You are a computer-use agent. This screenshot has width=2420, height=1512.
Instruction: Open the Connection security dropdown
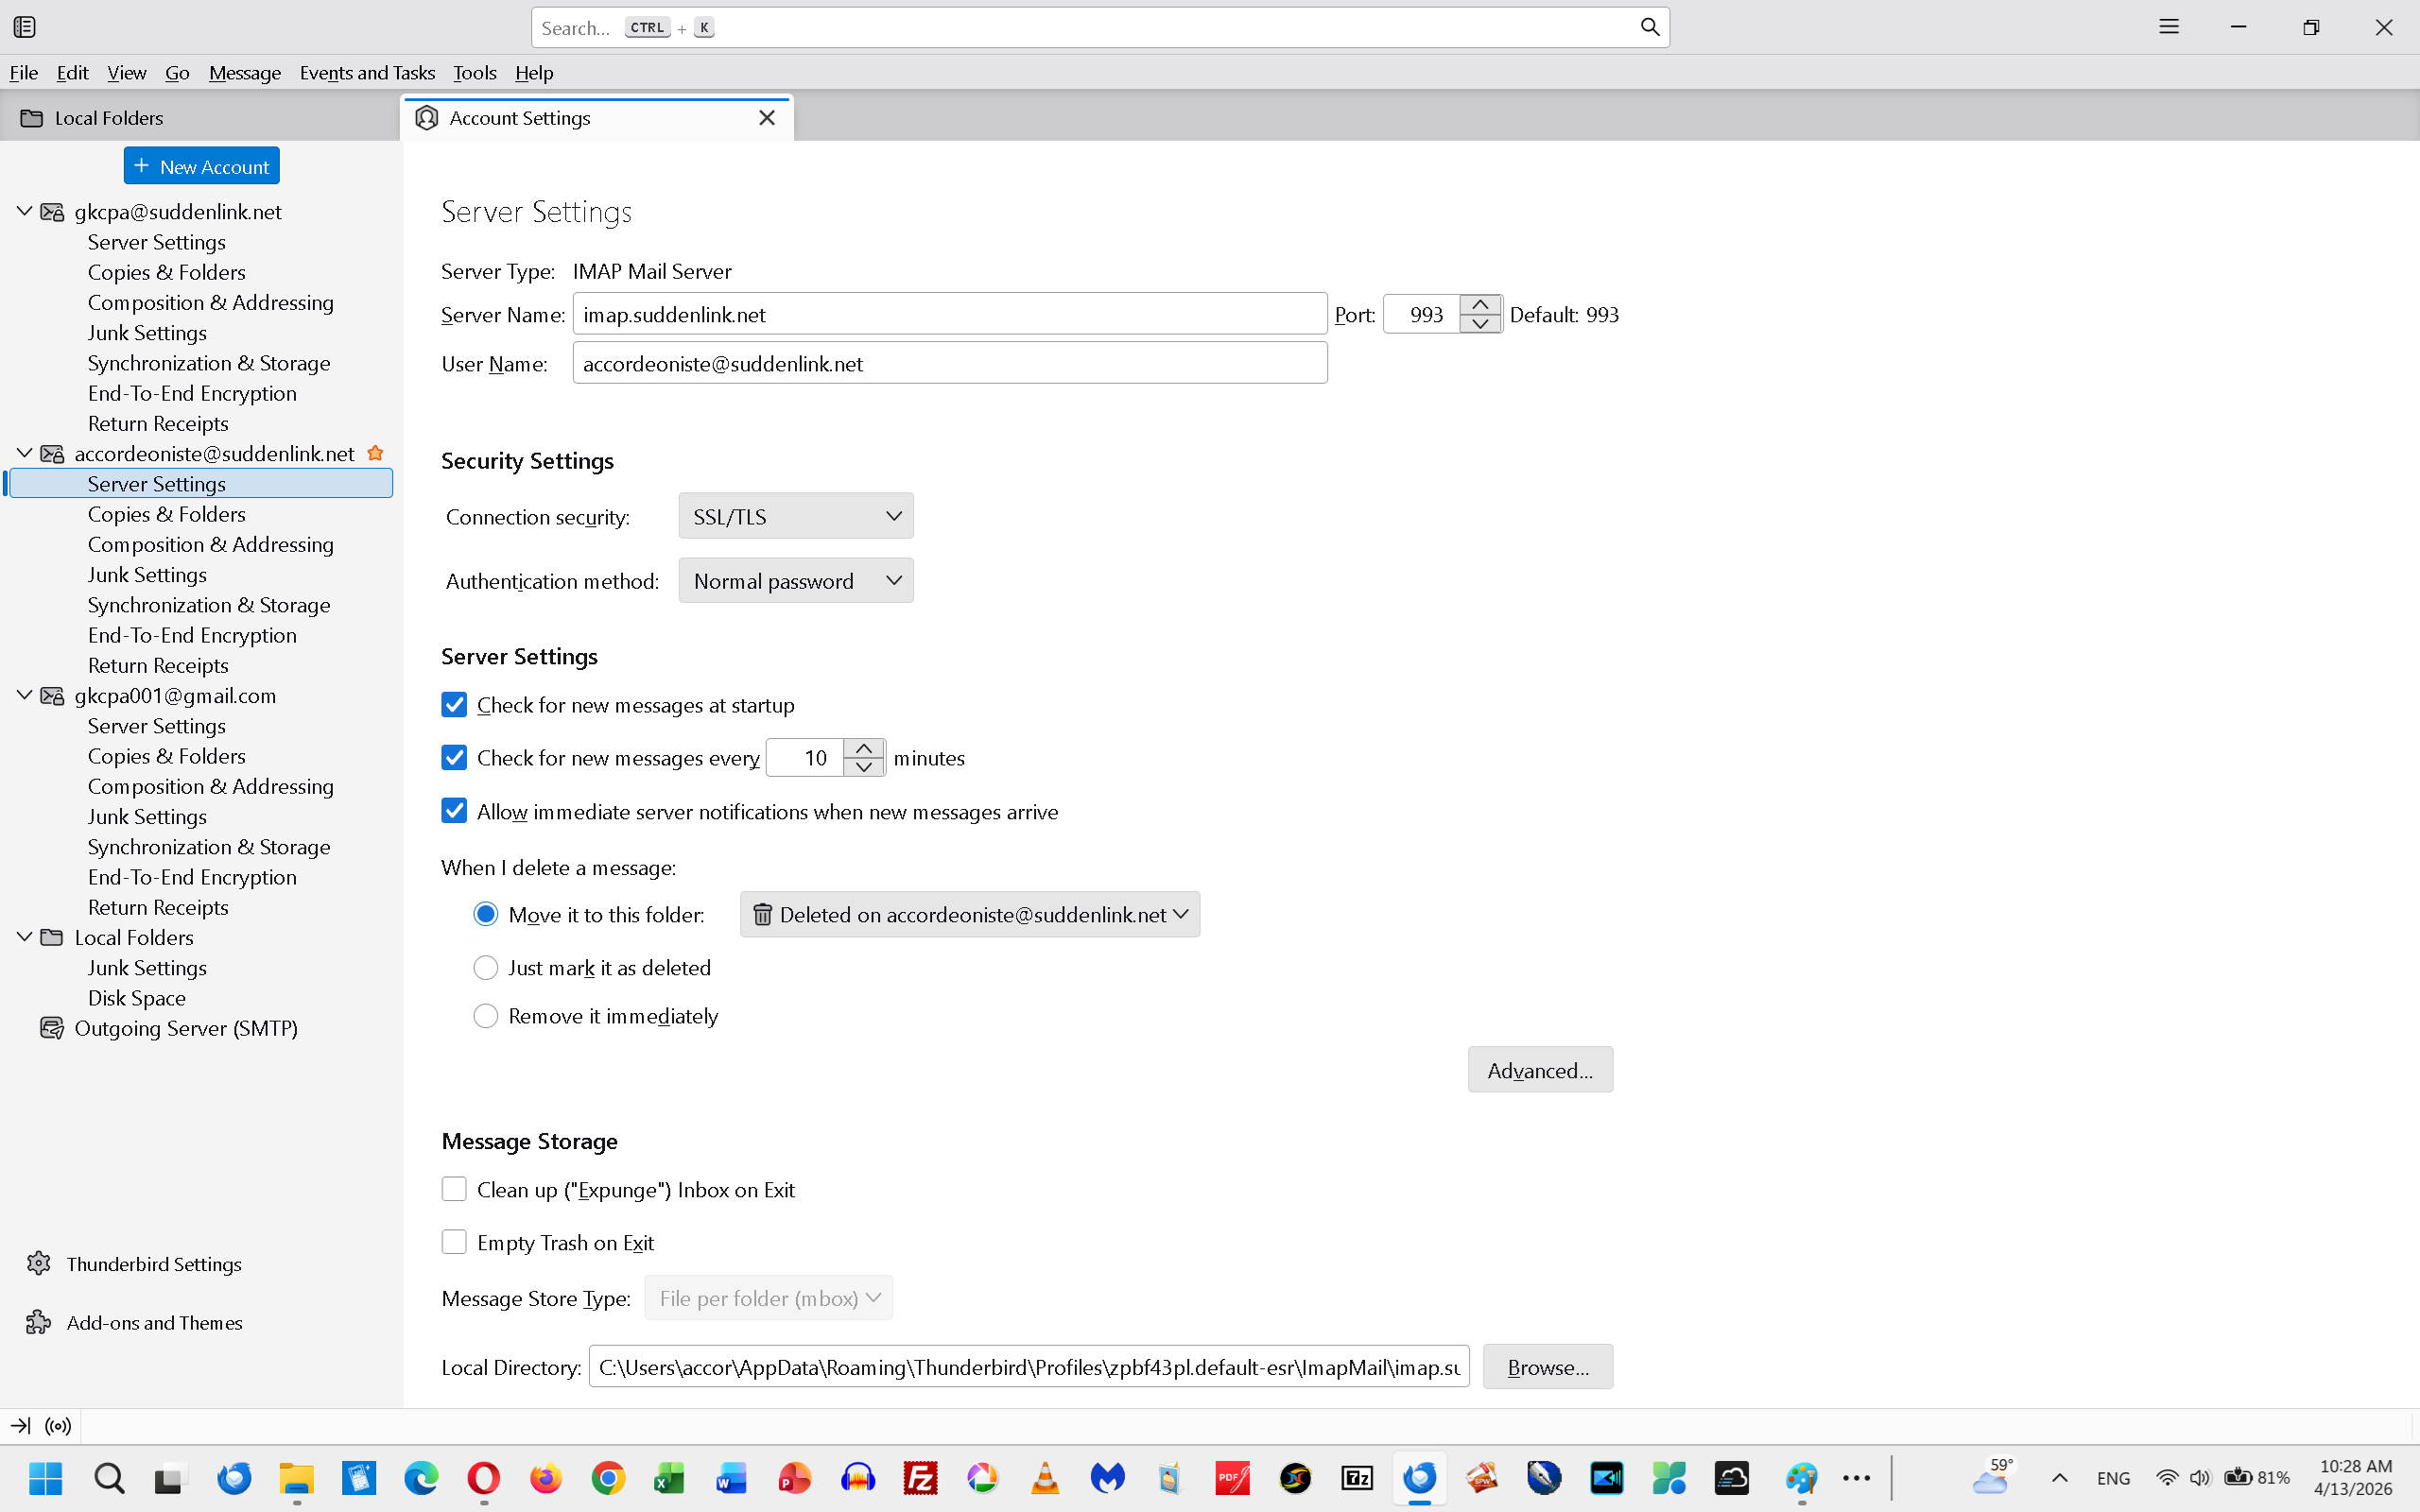[796, 516]
